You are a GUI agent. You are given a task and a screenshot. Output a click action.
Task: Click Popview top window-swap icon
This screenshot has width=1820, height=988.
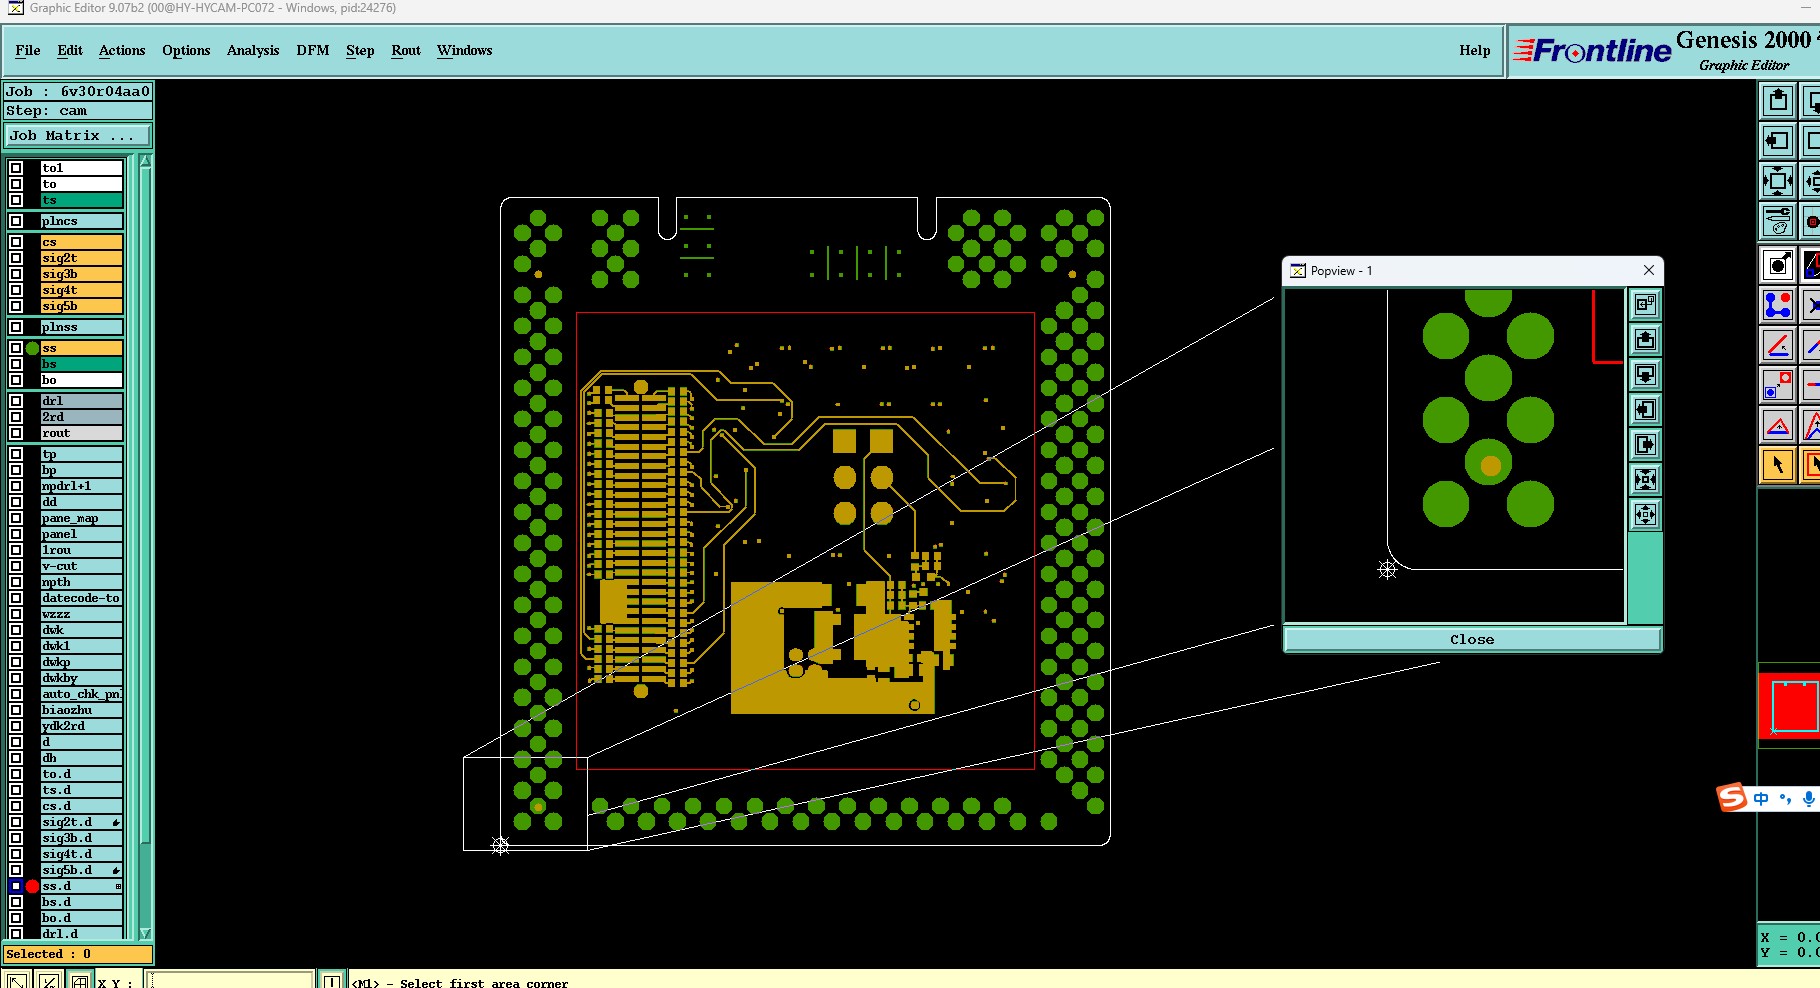coord(1645,304)
